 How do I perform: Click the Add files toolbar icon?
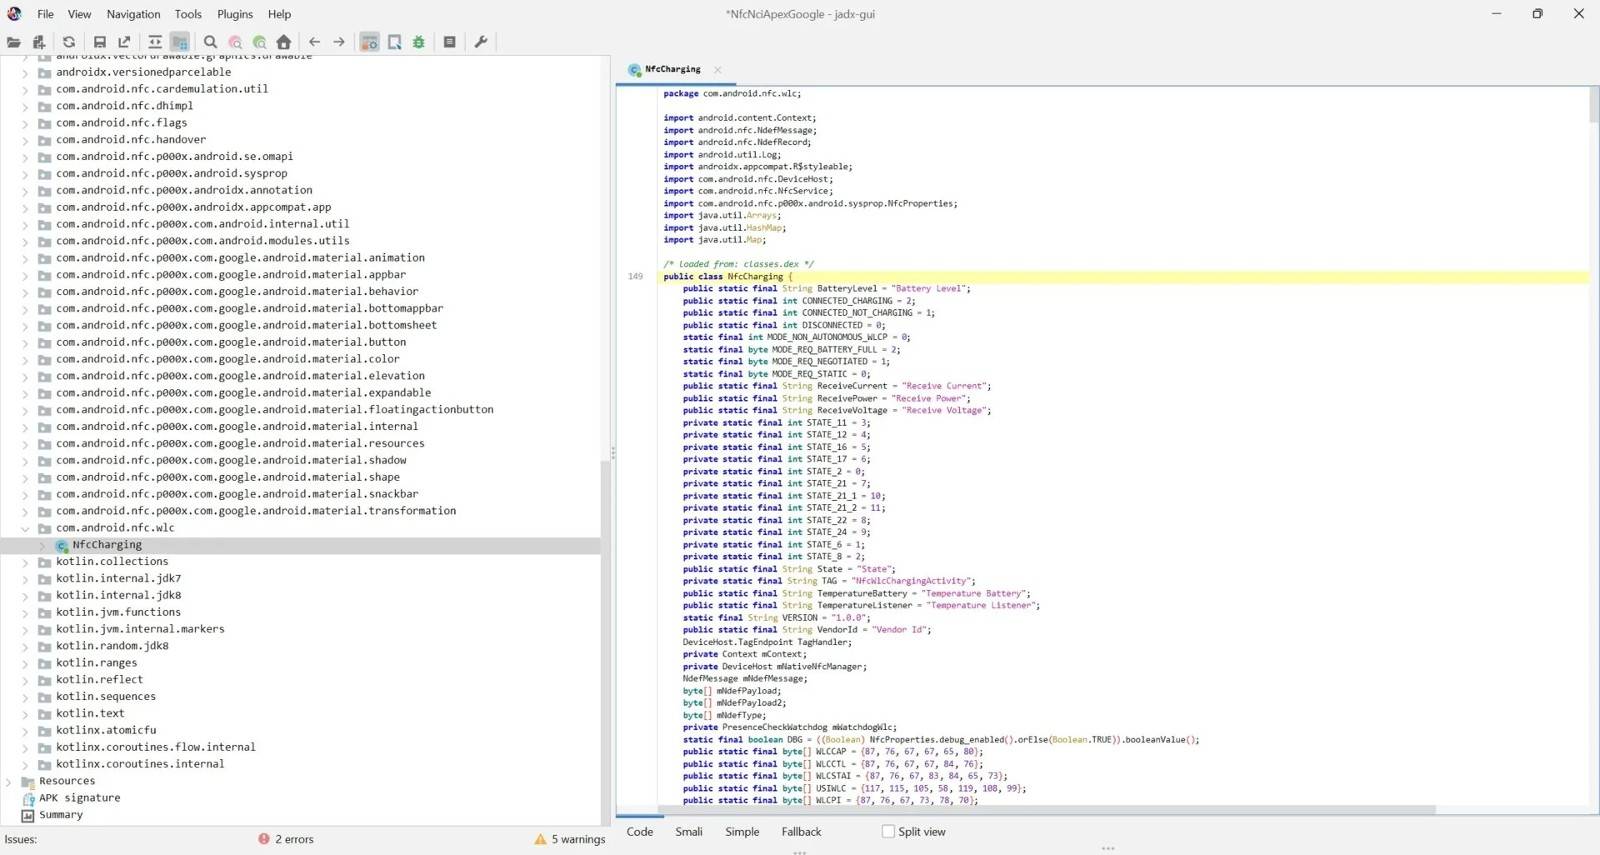click(x=39, y=42)
